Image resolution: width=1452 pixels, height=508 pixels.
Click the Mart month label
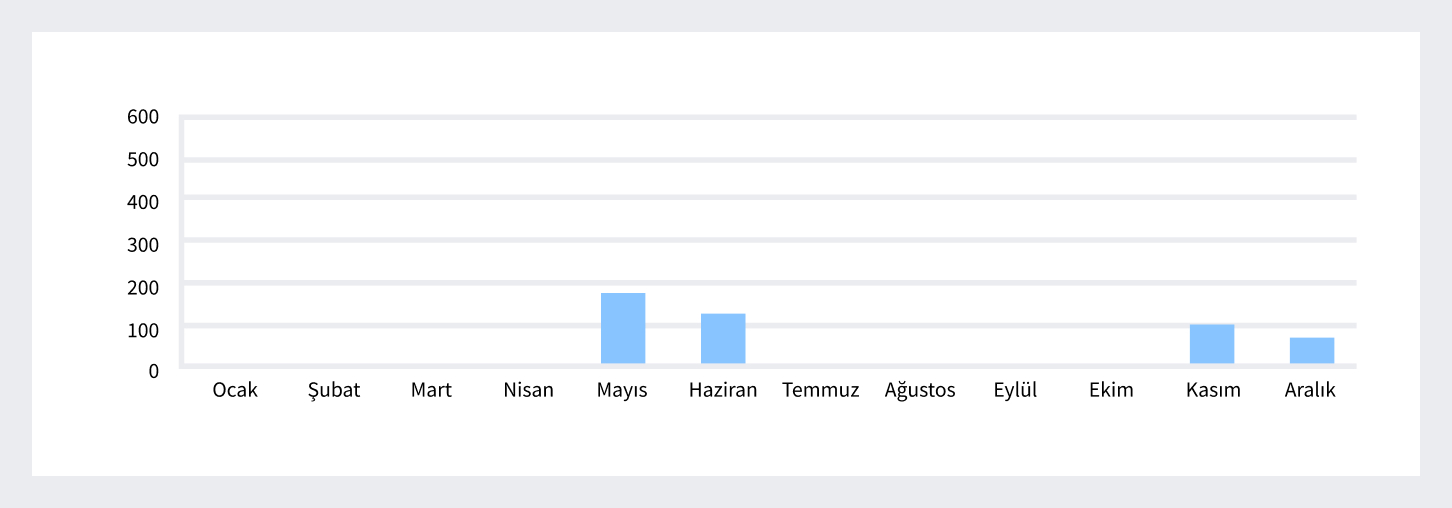431,390
